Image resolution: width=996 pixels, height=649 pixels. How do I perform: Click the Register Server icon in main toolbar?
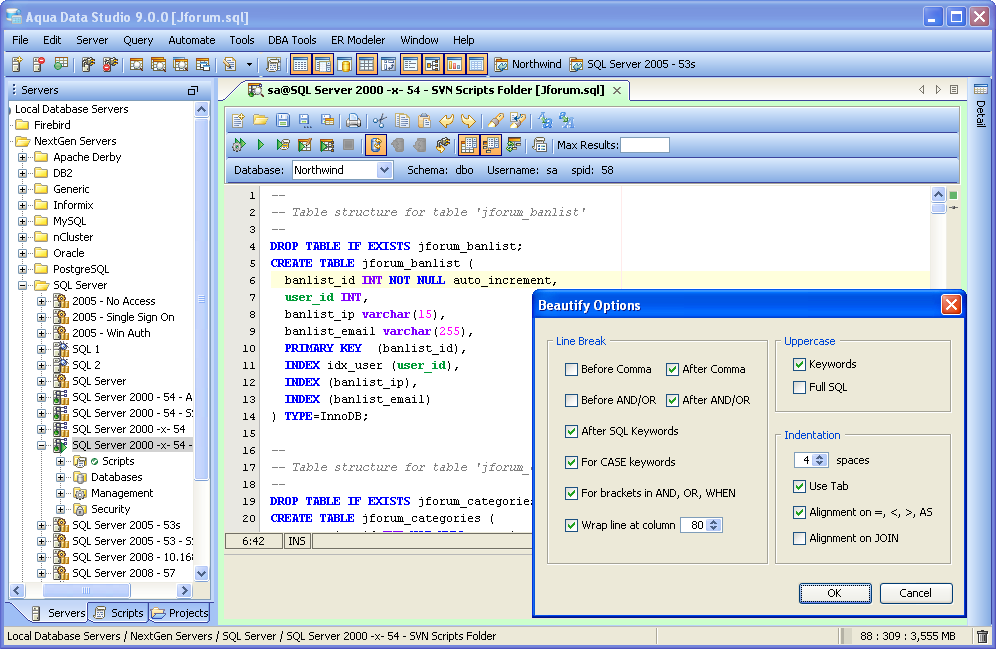click(17, 65)
